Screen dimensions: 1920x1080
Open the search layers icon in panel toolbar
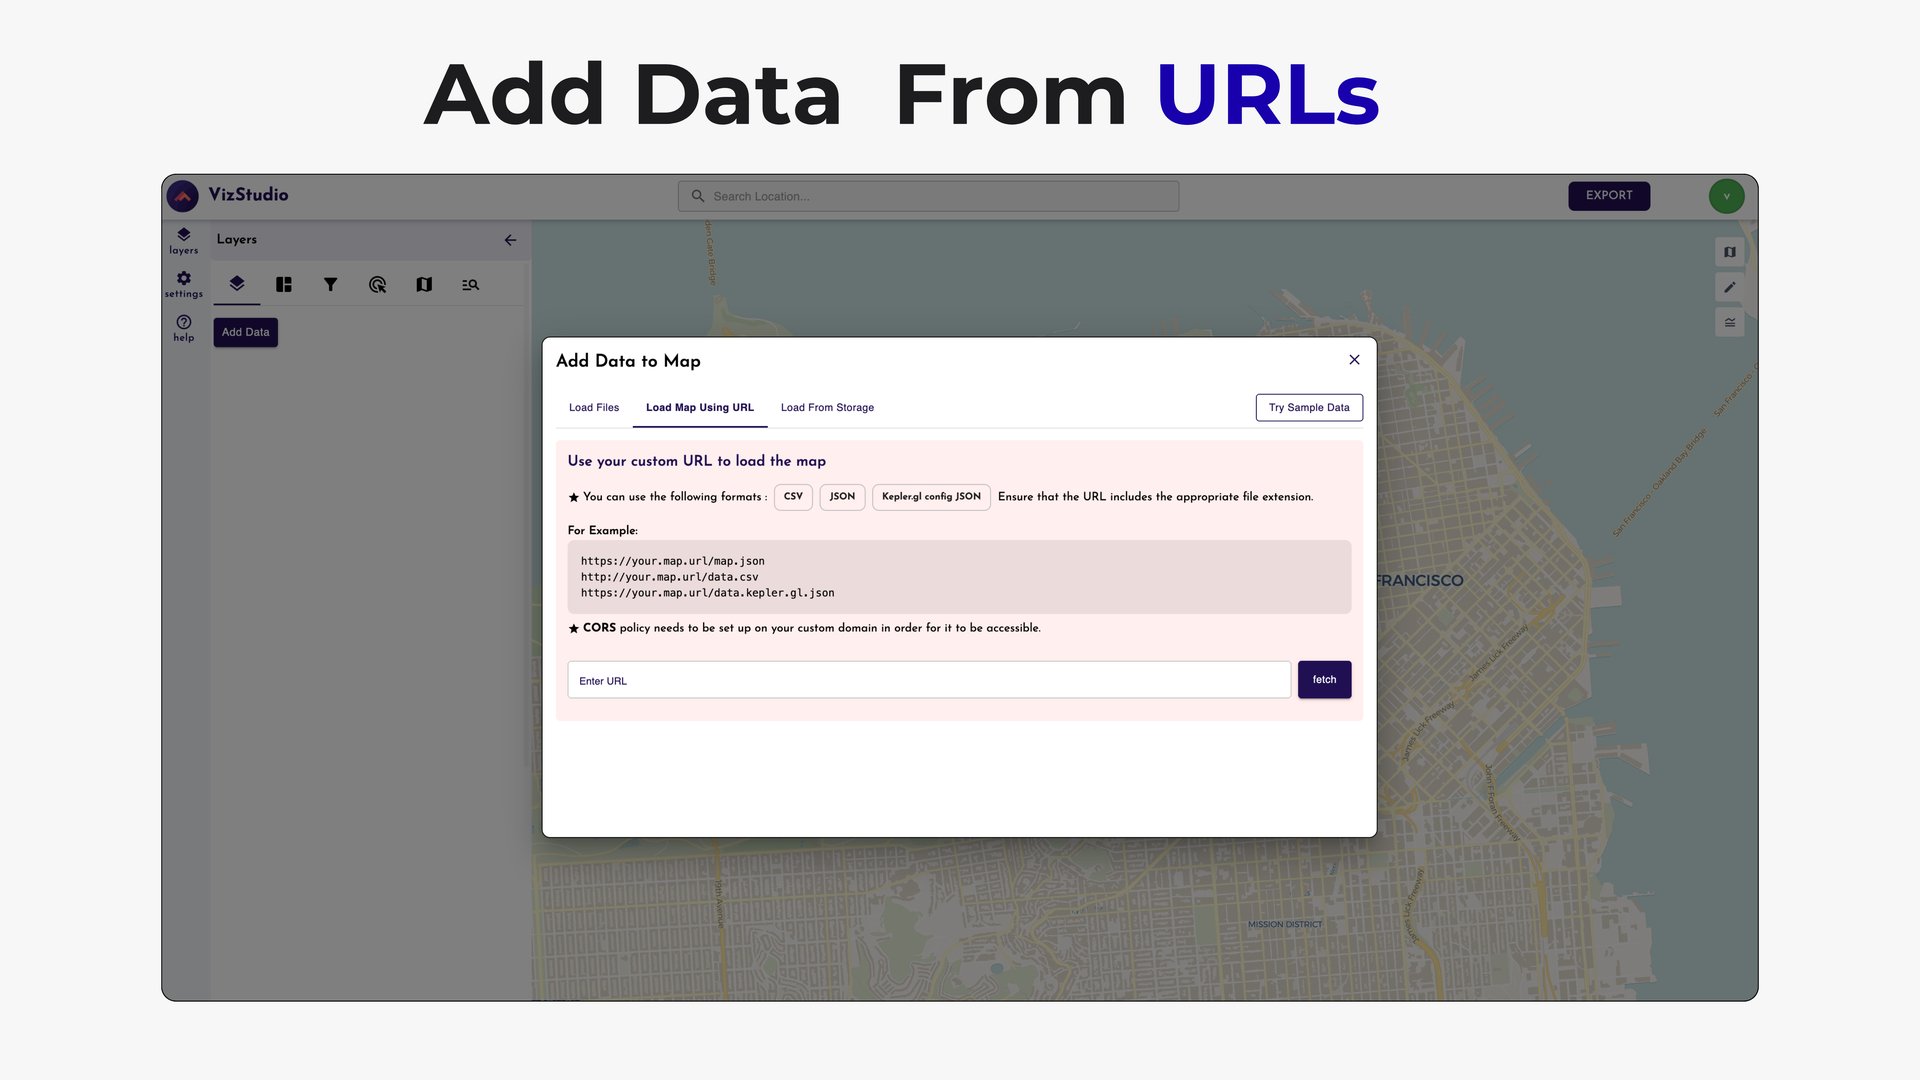470,284
